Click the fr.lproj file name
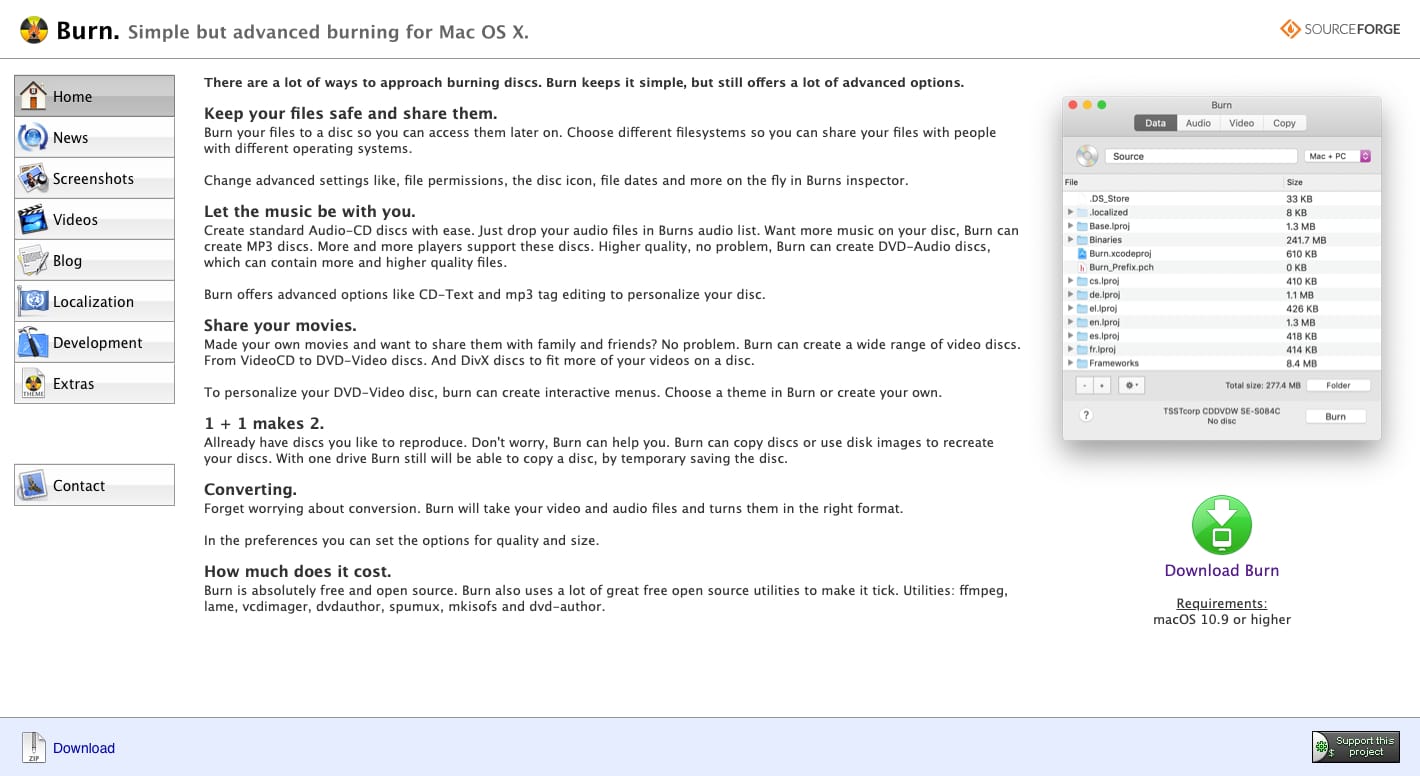1420x776 pixels. (1102, 350)
